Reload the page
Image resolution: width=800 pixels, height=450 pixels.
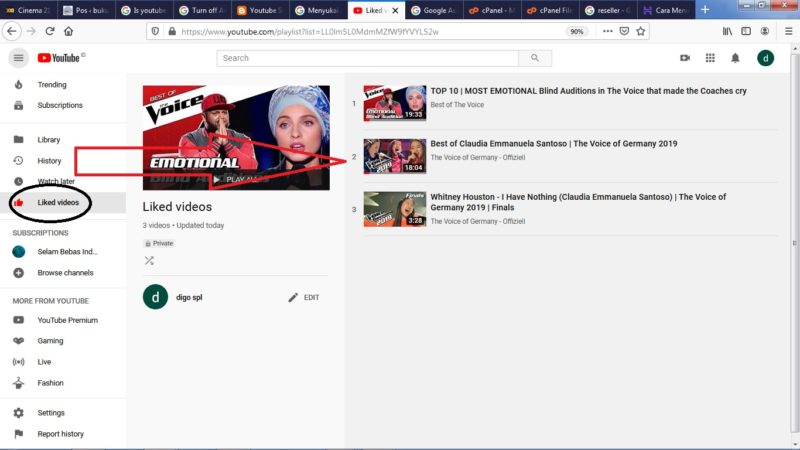[49, 32]
